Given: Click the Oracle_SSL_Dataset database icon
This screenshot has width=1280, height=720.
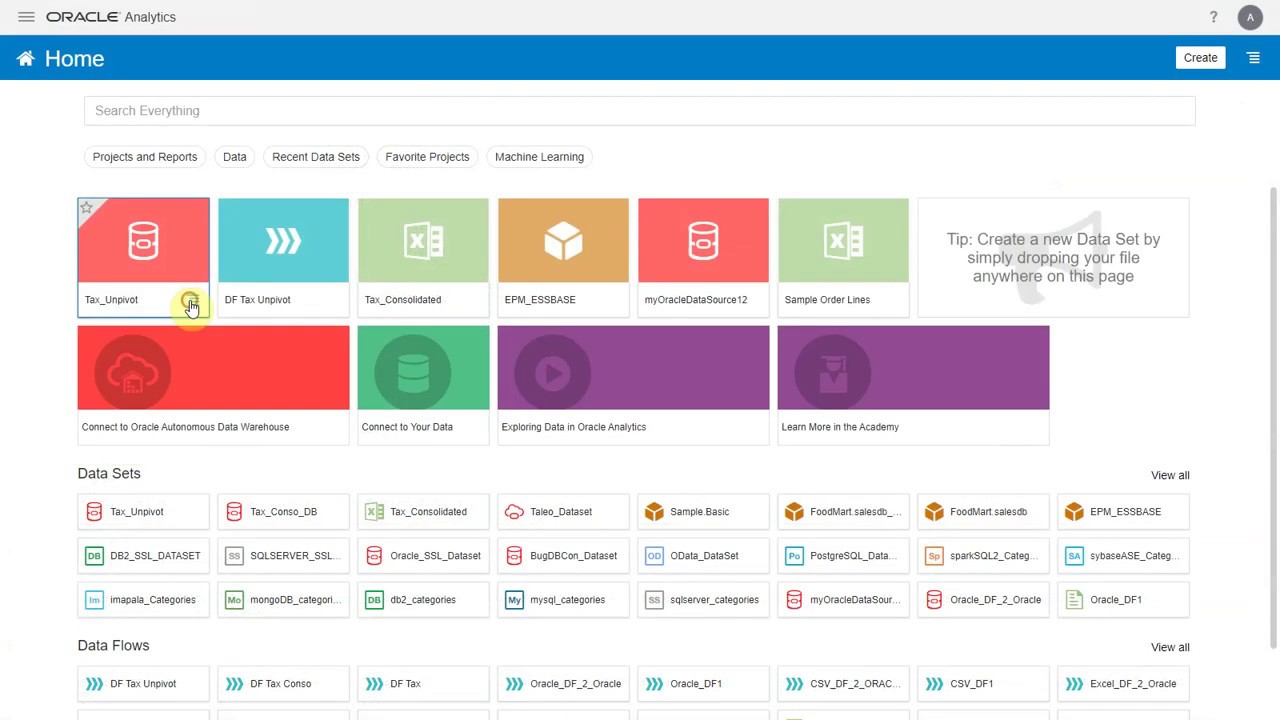Looking at the screenshot, I should (374, 556).
